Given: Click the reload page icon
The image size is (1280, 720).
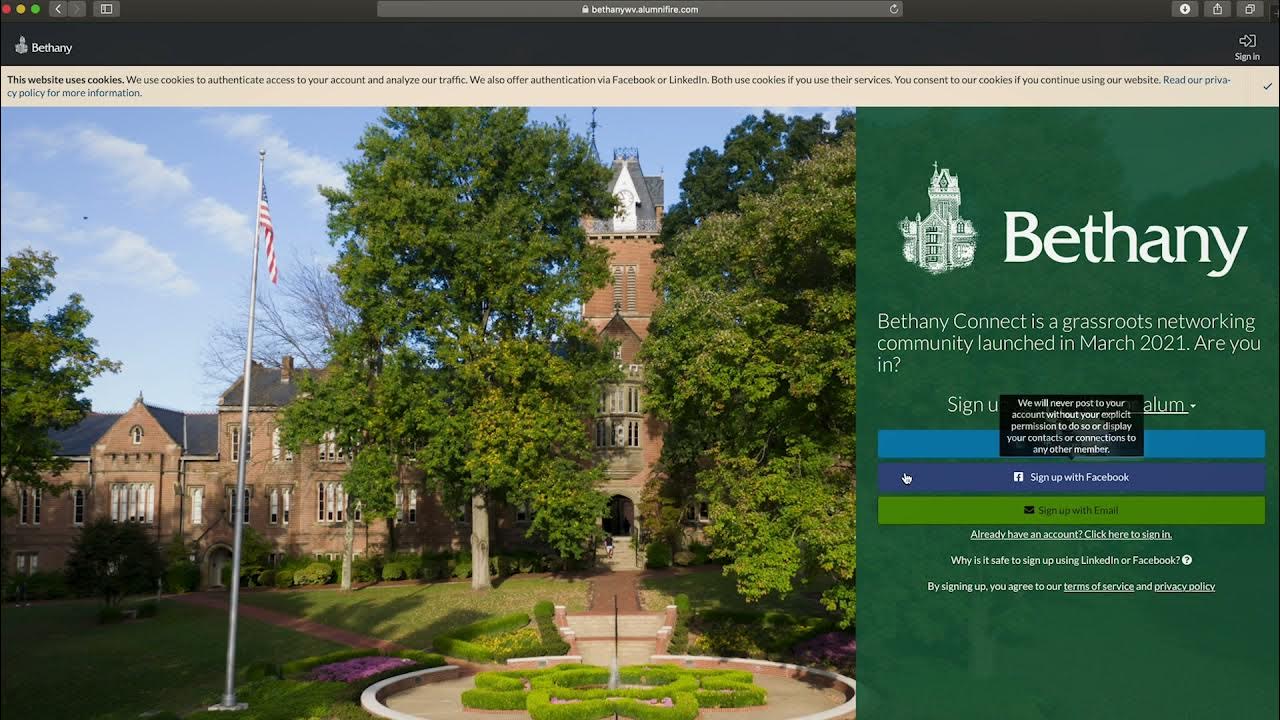Looking at the screenshot, I should tap(893, 9).
